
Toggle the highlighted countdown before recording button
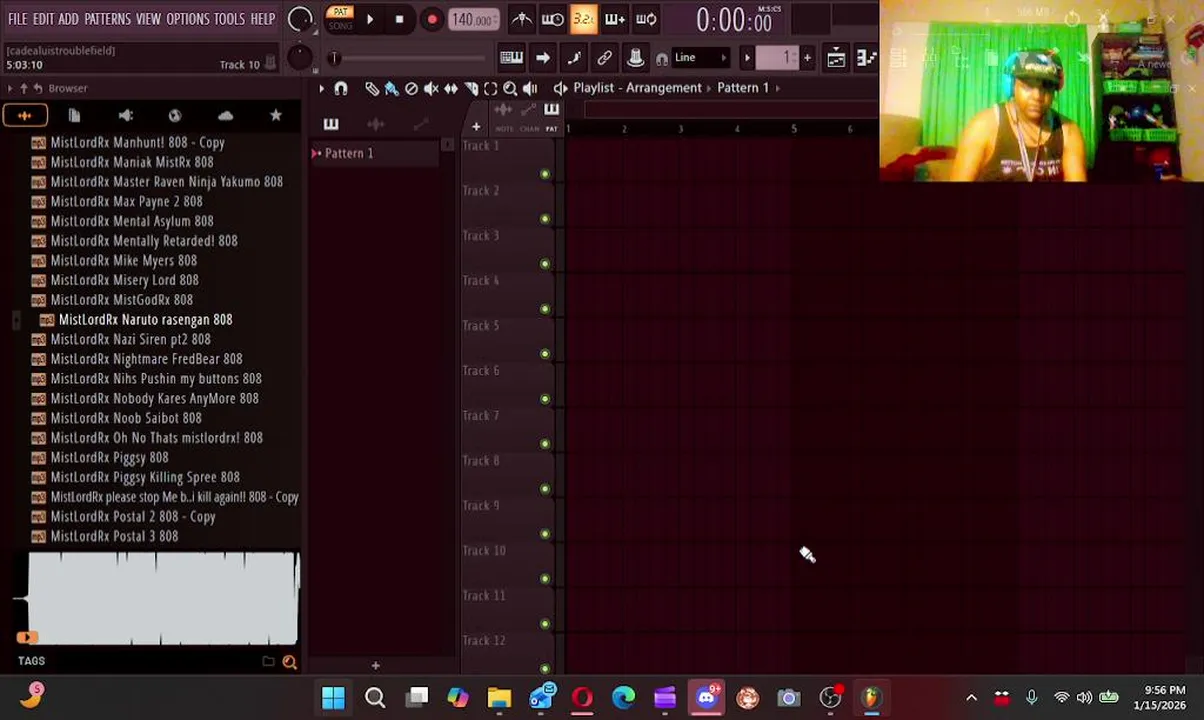[583, 19]
